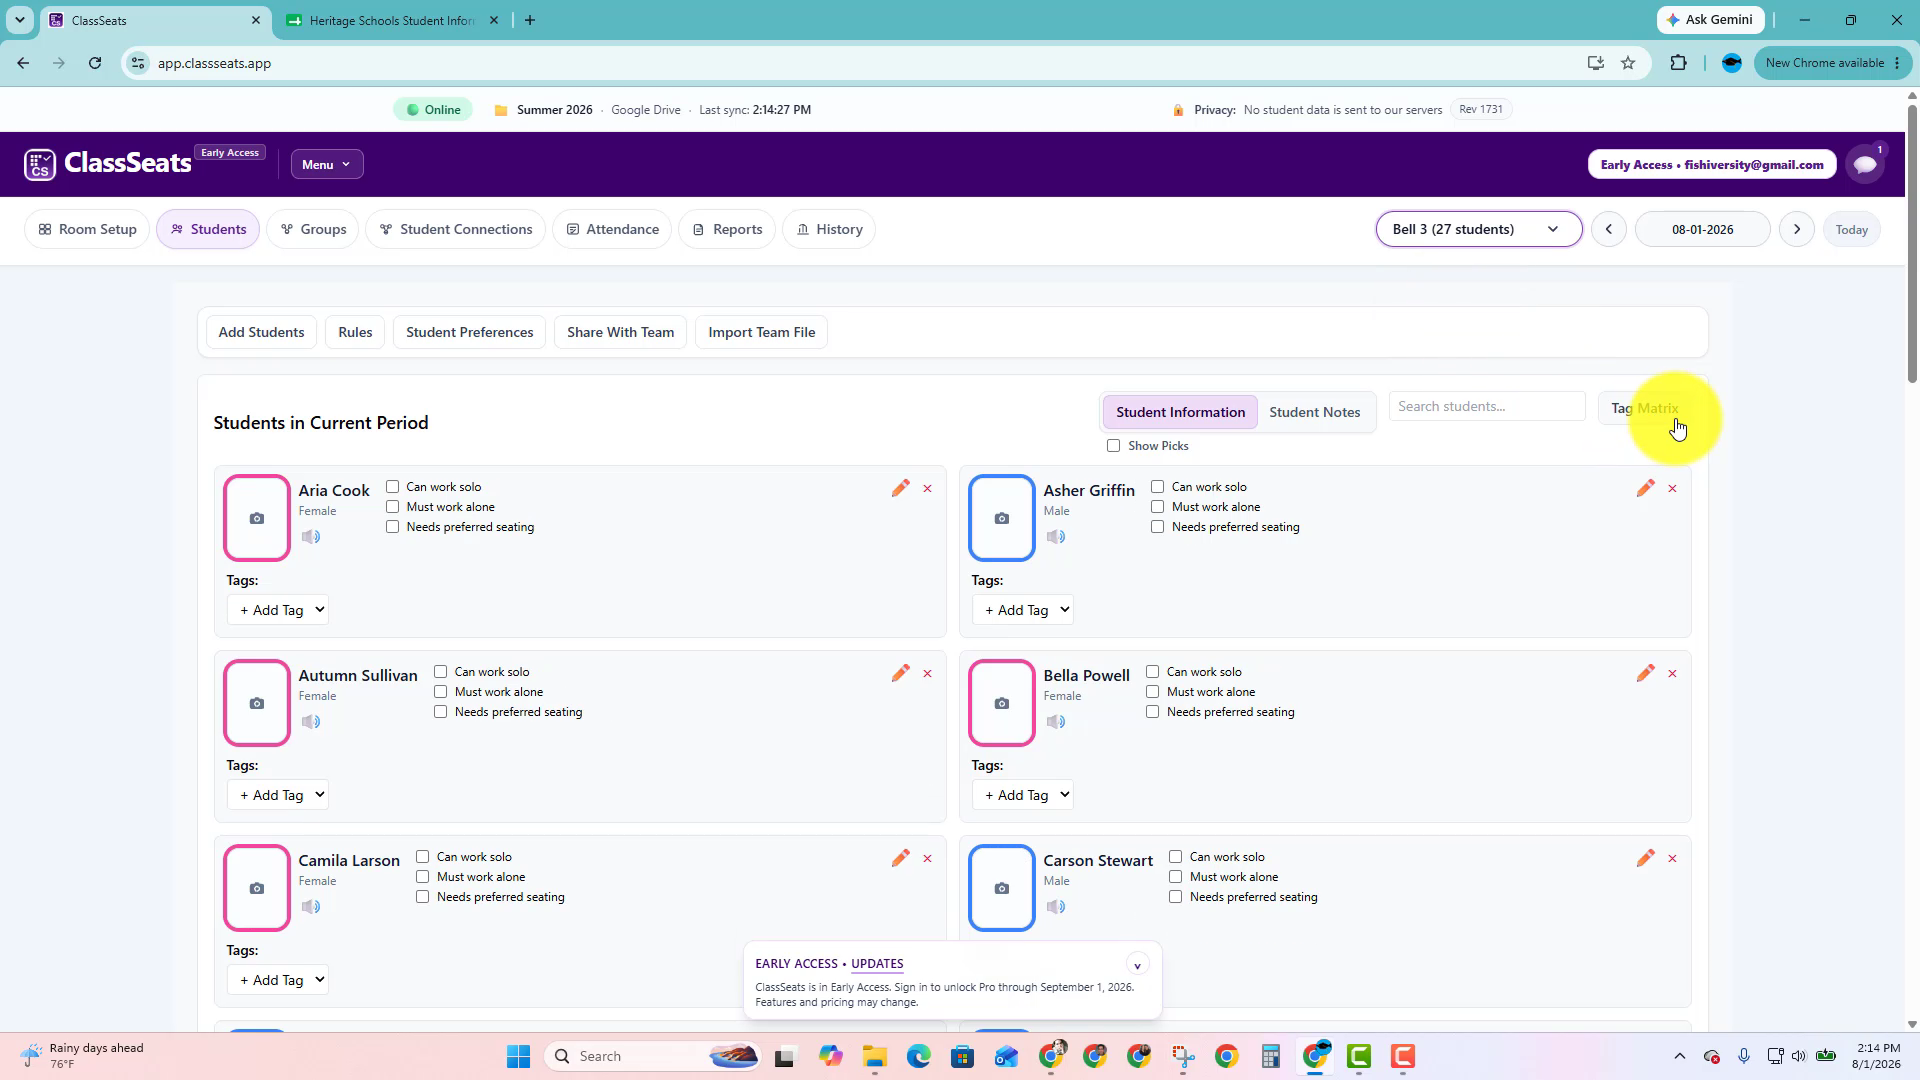Click the Add Students button
This screenshot has width=1920, height=1080.
click(261, 332)
